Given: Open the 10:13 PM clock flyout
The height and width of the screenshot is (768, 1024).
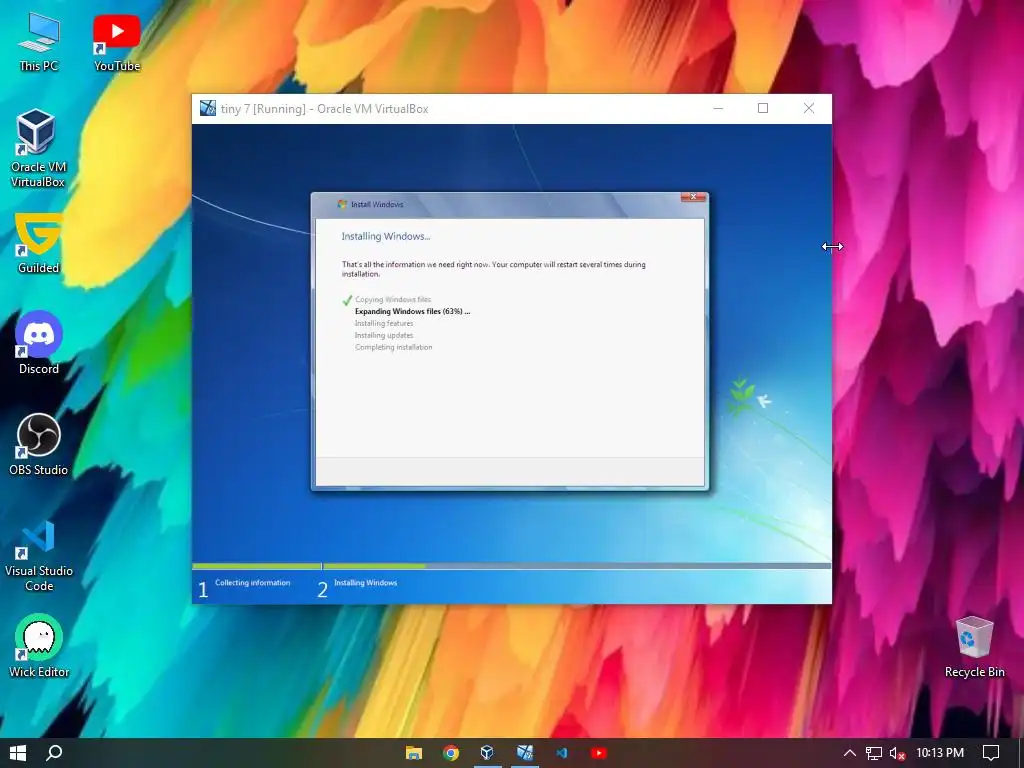Looking at the screenshot, I should pos(940,753).
